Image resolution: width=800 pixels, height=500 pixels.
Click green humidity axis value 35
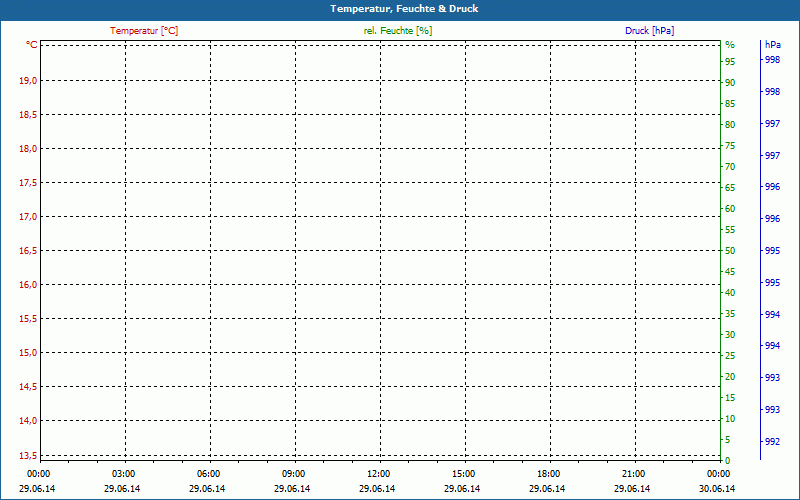tap(730, 314)
